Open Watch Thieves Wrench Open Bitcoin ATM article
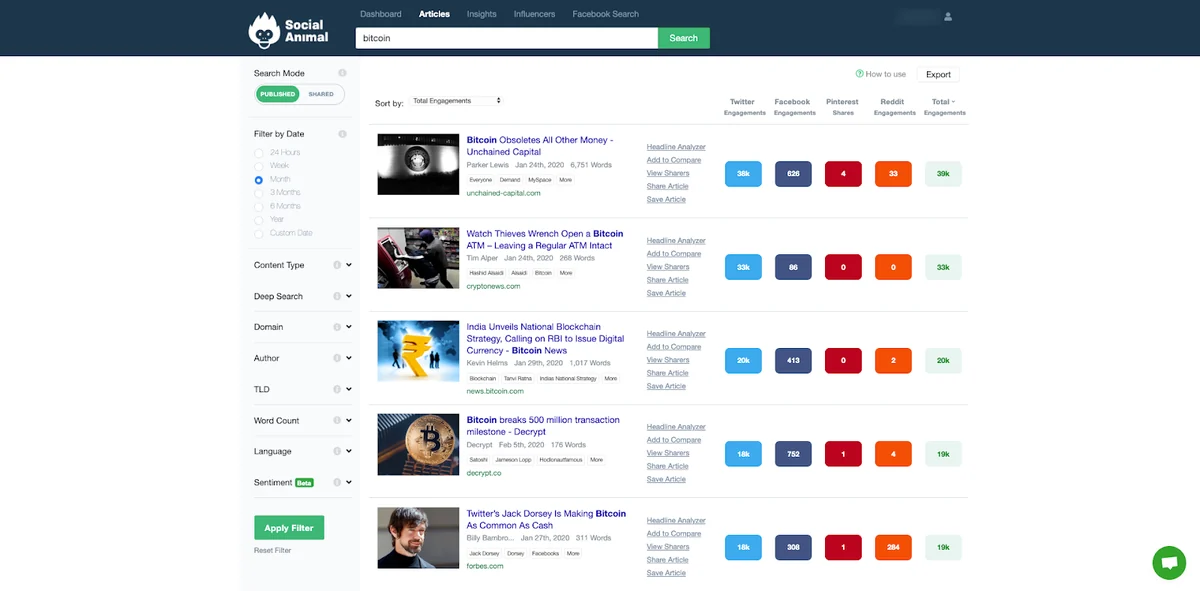The image size is (1200, 591). tap(545, 240)
